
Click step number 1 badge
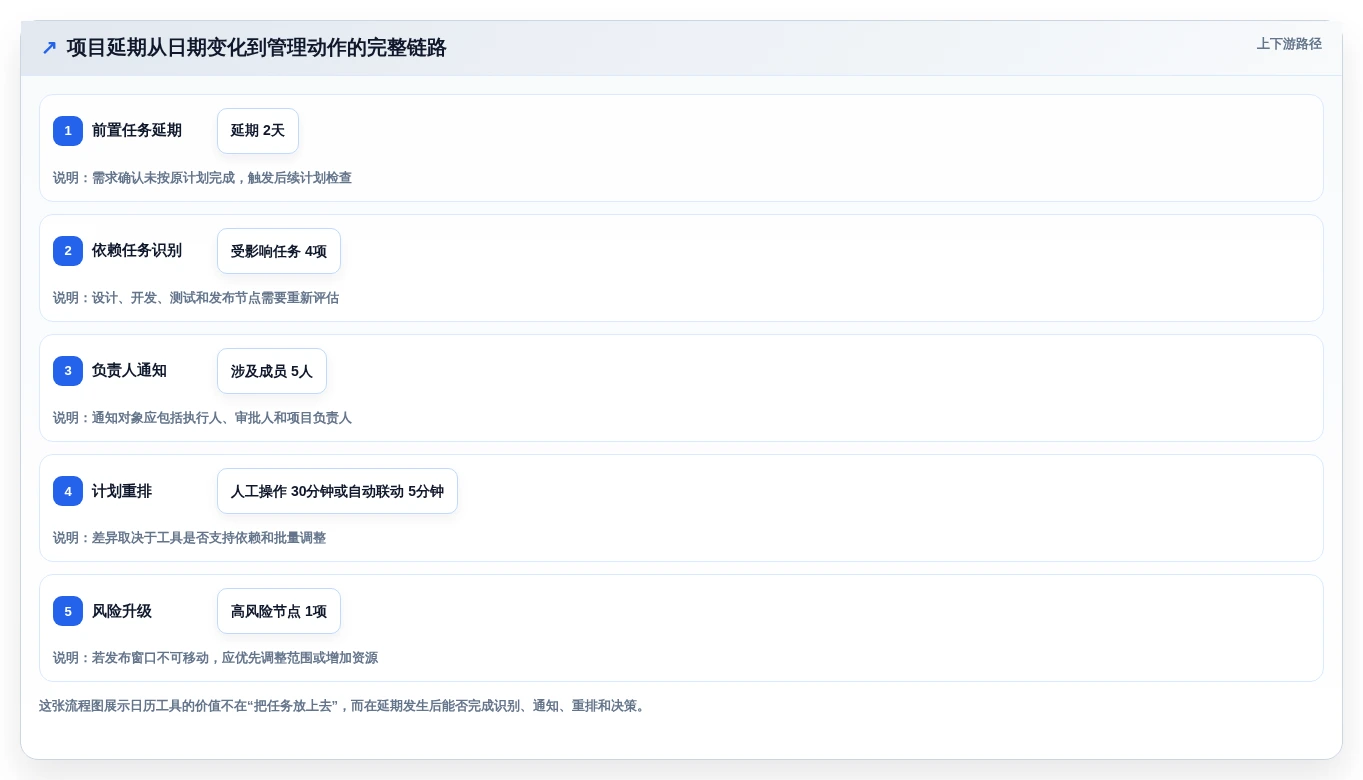(x=68, y=131)
